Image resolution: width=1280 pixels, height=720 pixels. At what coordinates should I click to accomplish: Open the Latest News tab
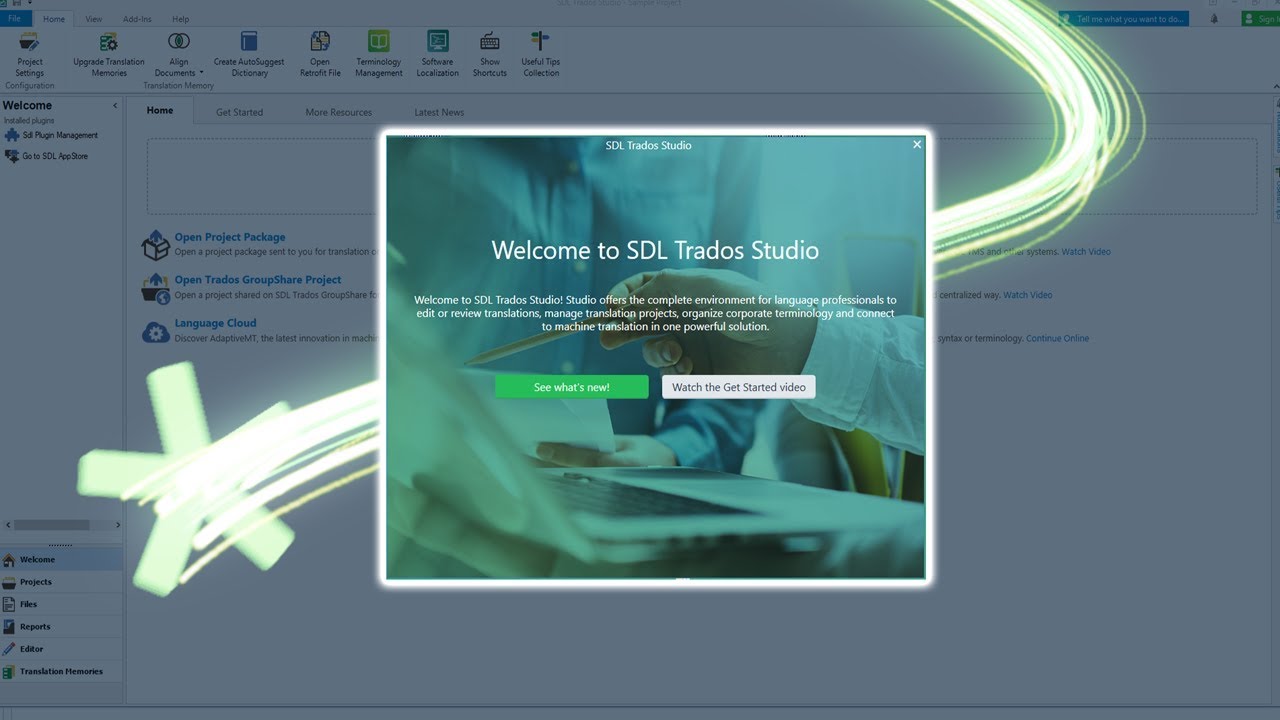[439, 112]
